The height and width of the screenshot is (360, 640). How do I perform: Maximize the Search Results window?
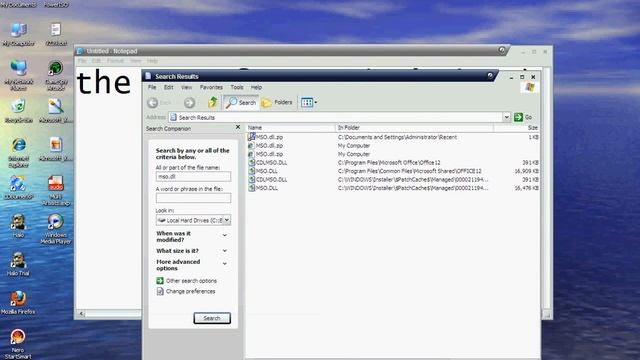(522, 77)
